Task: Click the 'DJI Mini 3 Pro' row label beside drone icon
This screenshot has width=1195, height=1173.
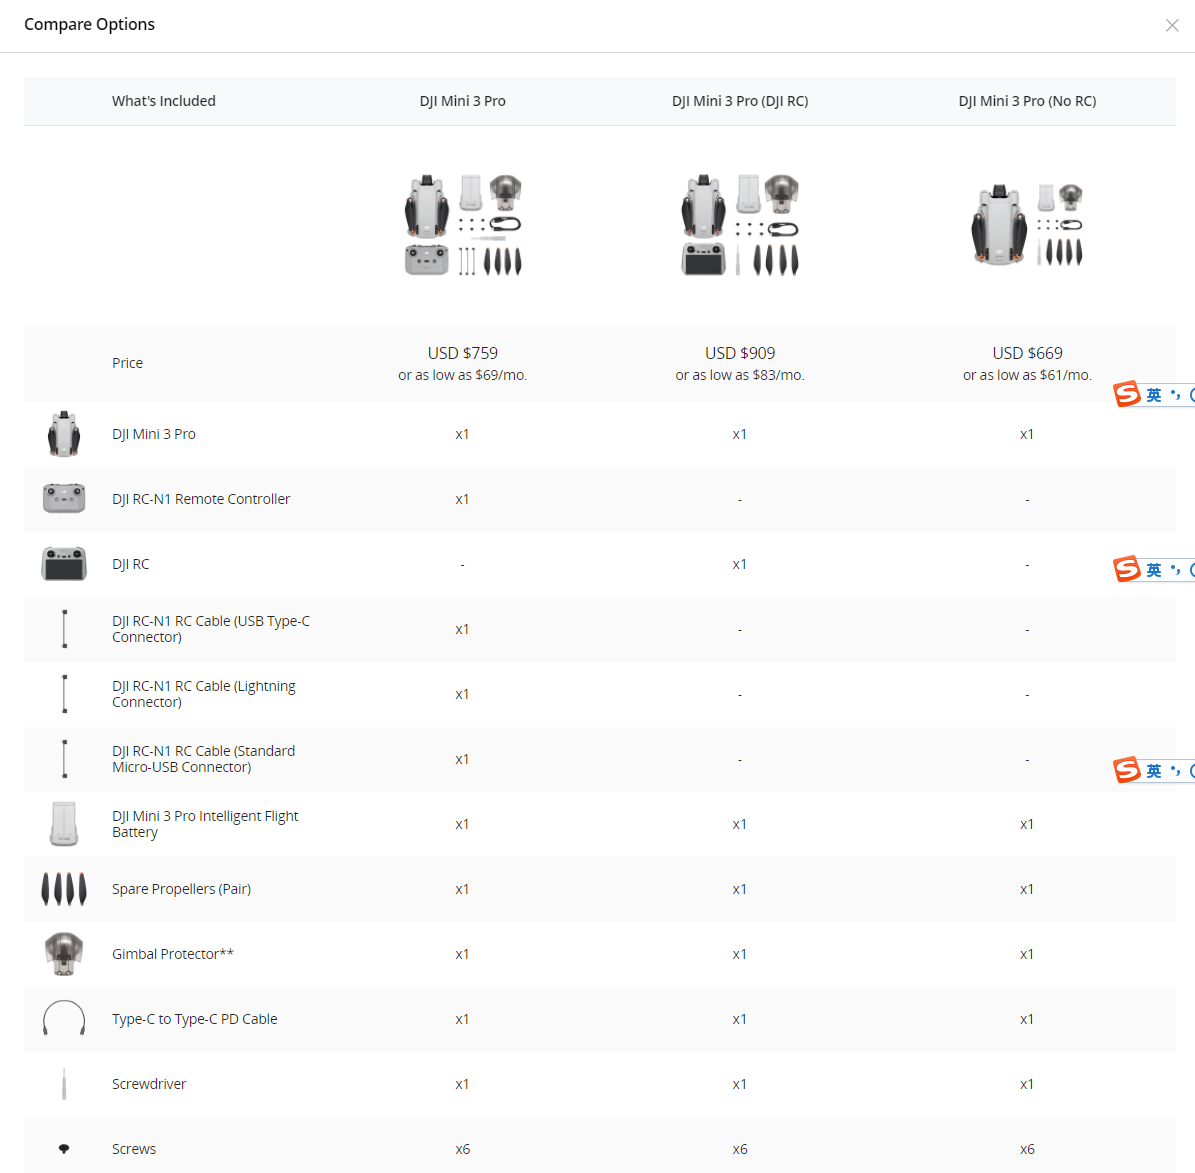Action: point(154,434)
